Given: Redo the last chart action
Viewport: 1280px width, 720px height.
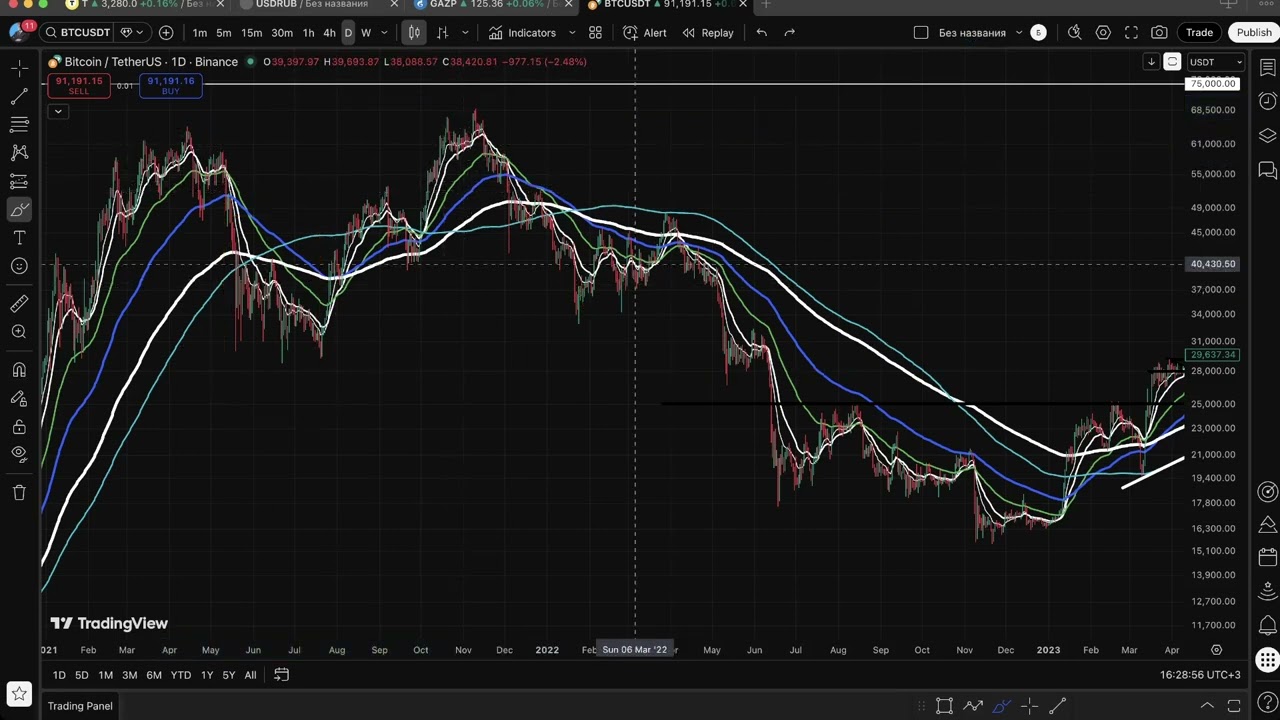Looking at the screenshot, I should pos(790,33).
